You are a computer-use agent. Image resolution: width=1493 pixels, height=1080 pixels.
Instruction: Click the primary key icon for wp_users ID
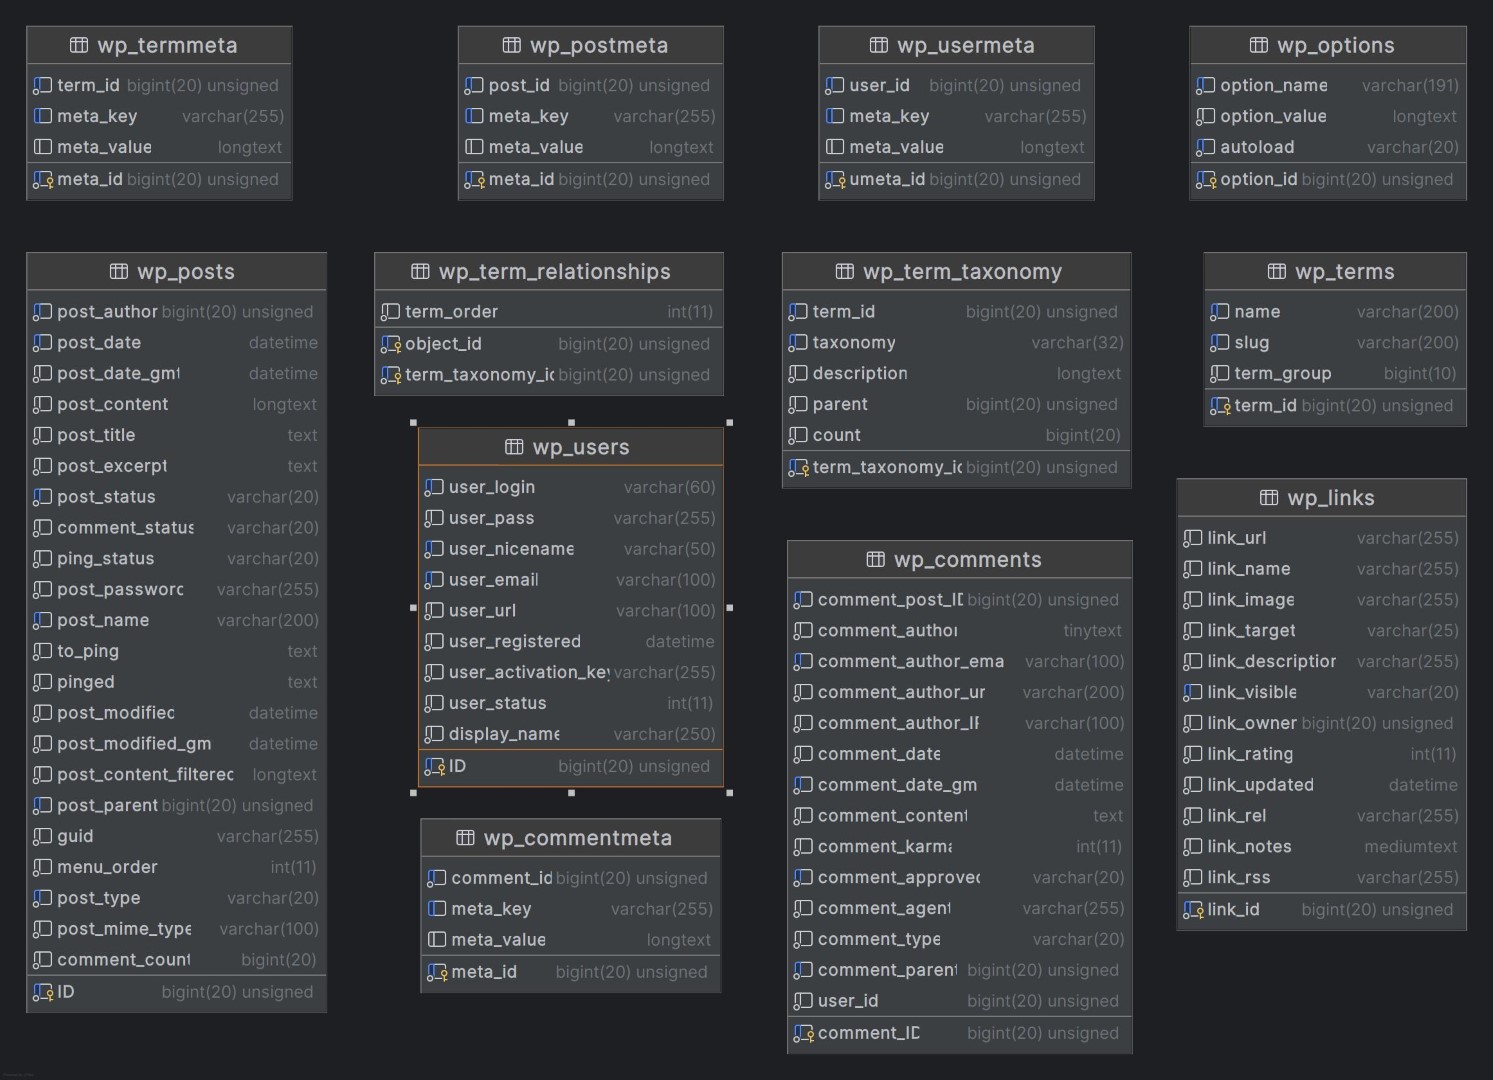(434, 767)
